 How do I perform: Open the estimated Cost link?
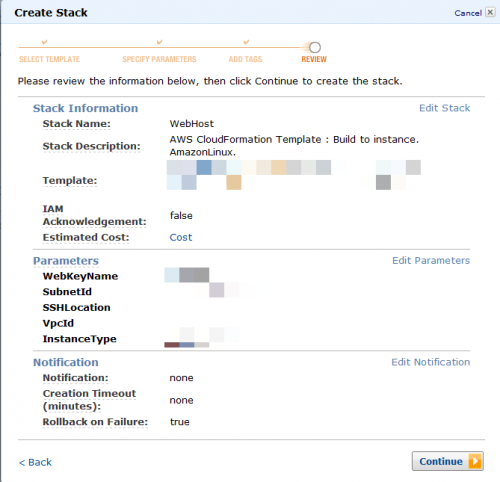point(181,237)
